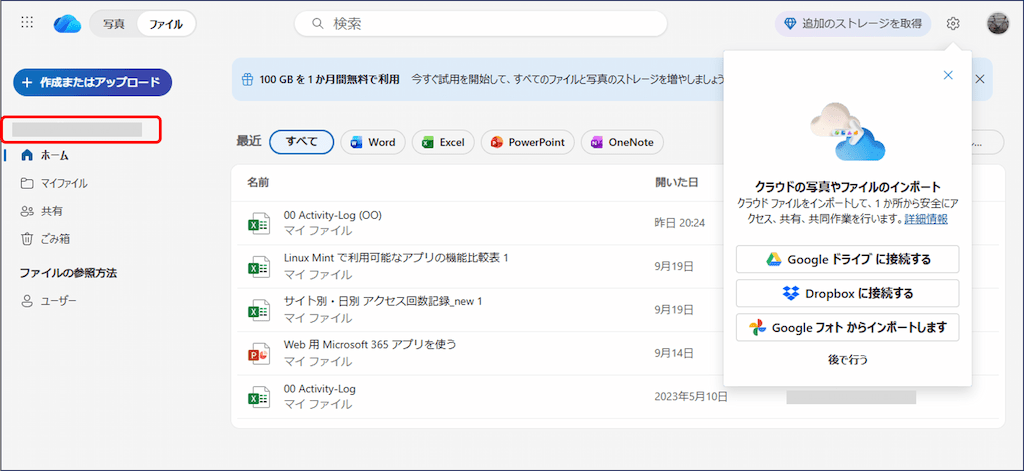Switch to the ファイル view

[x=166, y=24]
